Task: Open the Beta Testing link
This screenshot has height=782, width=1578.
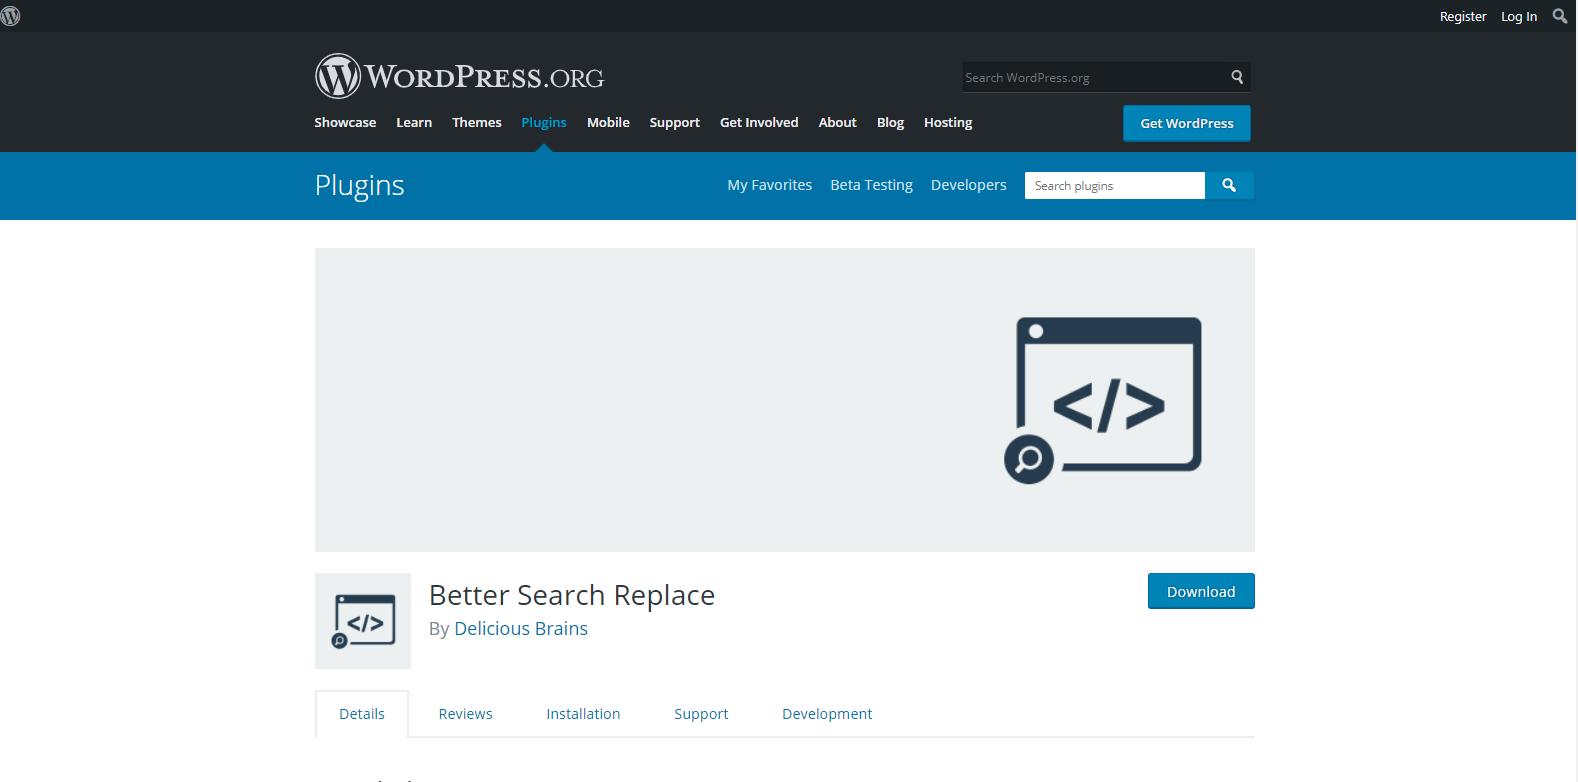Action: coord(871,185)
